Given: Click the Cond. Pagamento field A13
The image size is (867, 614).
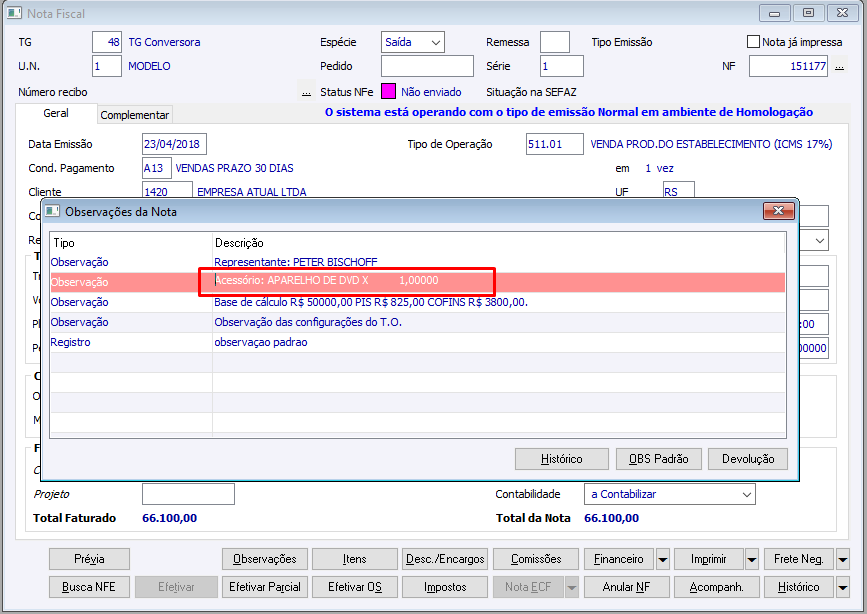Looking at the screenshot, I should coord(156,168).
